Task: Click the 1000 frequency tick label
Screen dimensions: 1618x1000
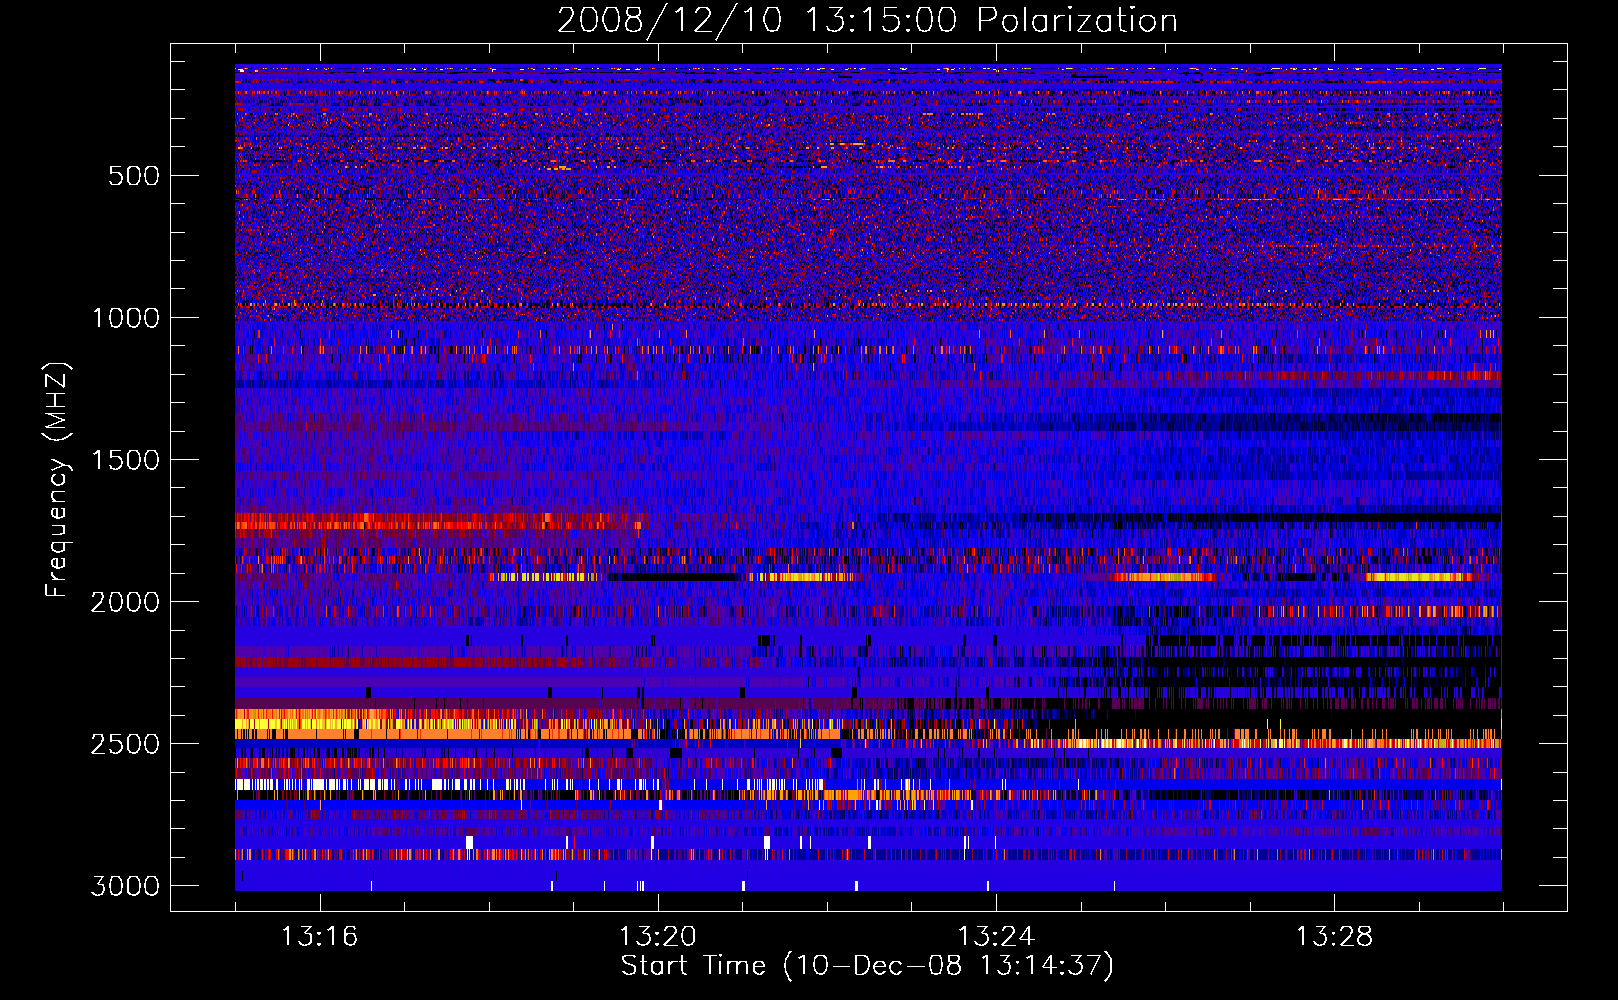Action: (x=125, y=318)
